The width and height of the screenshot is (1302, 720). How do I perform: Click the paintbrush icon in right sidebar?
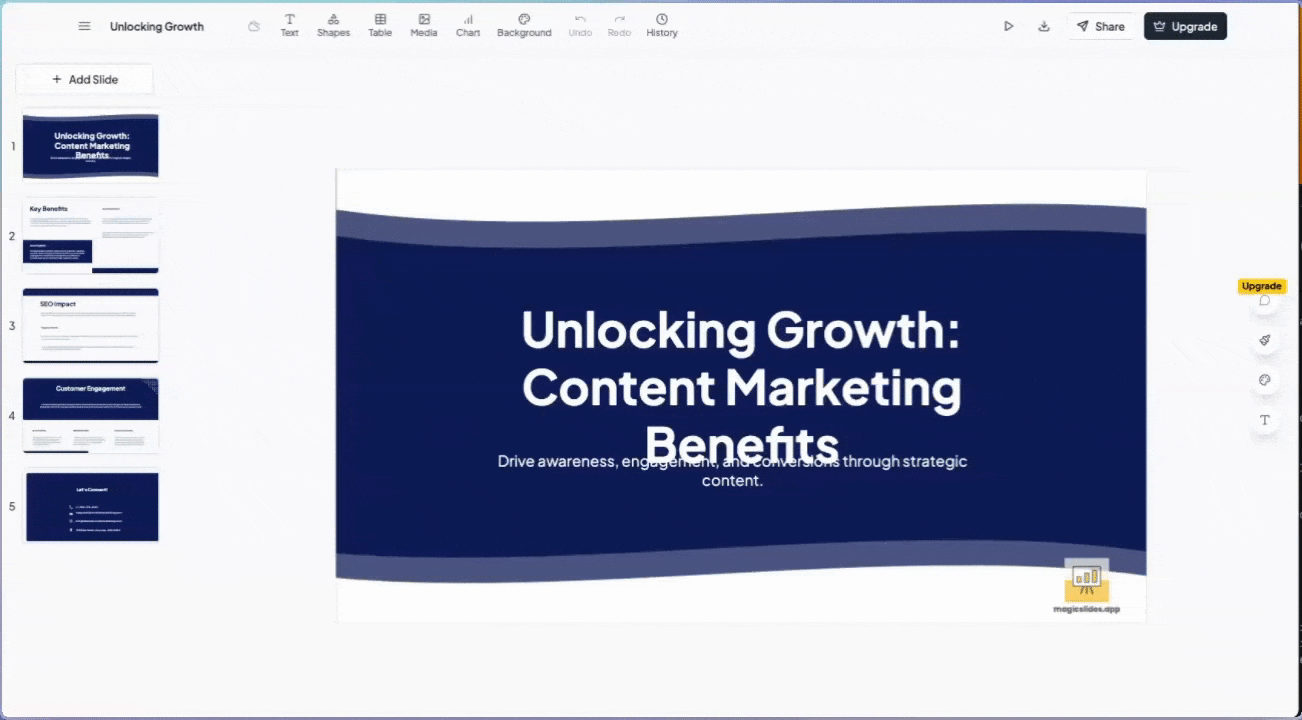pyautogui.click(x=1265, y=341)
